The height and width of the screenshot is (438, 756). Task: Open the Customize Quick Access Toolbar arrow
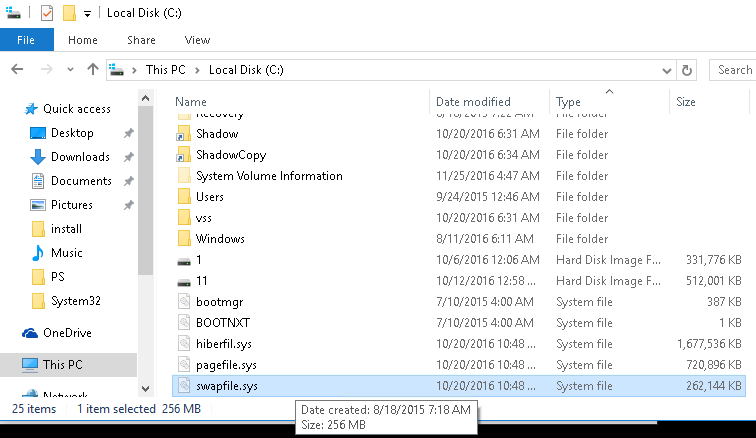pos(87,14)
